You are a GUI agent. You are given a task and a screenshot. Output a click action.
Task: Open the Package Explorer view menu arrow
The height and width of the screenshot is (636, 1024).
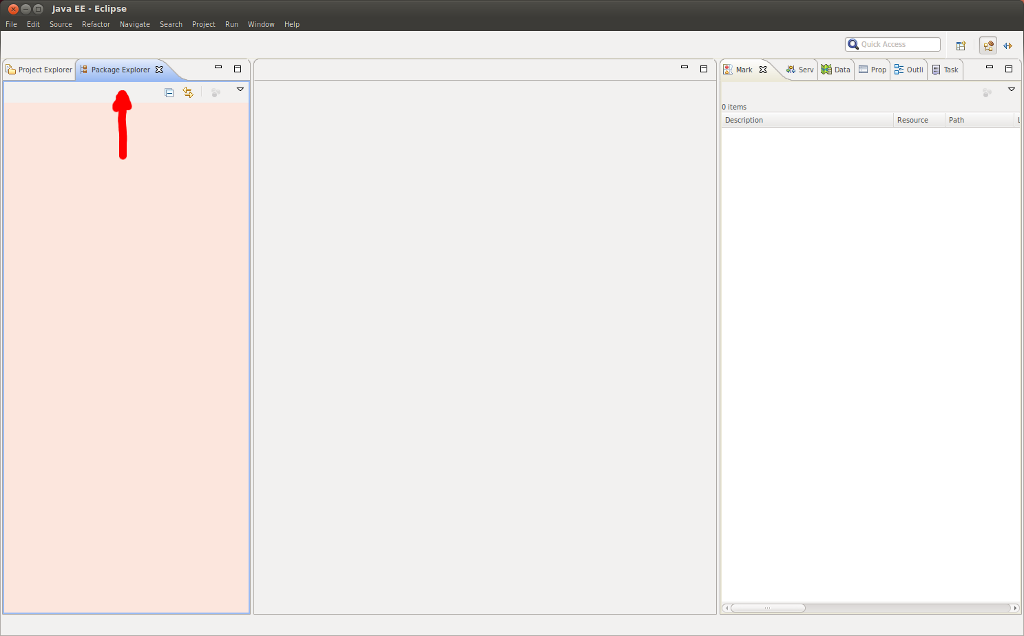click(240, 90)
